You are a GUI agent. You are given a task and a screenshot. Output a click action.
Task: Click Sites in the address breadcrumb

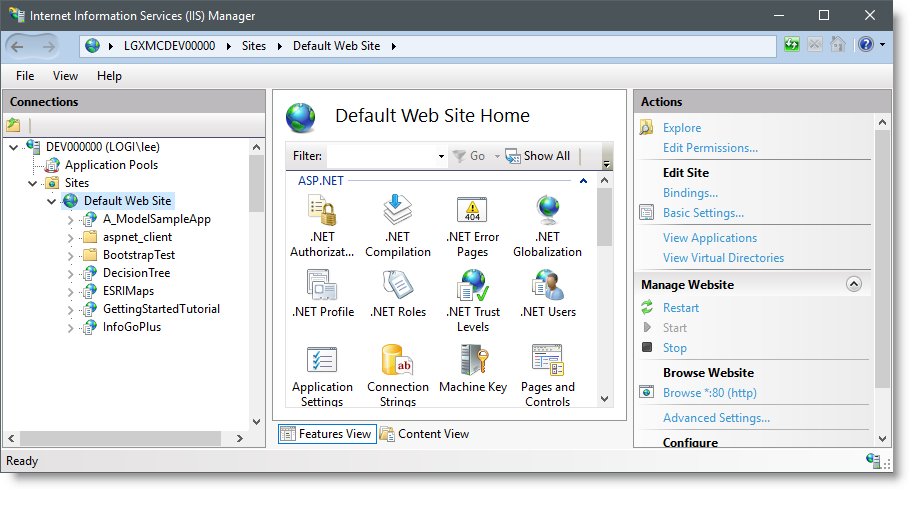pos(254,46)
